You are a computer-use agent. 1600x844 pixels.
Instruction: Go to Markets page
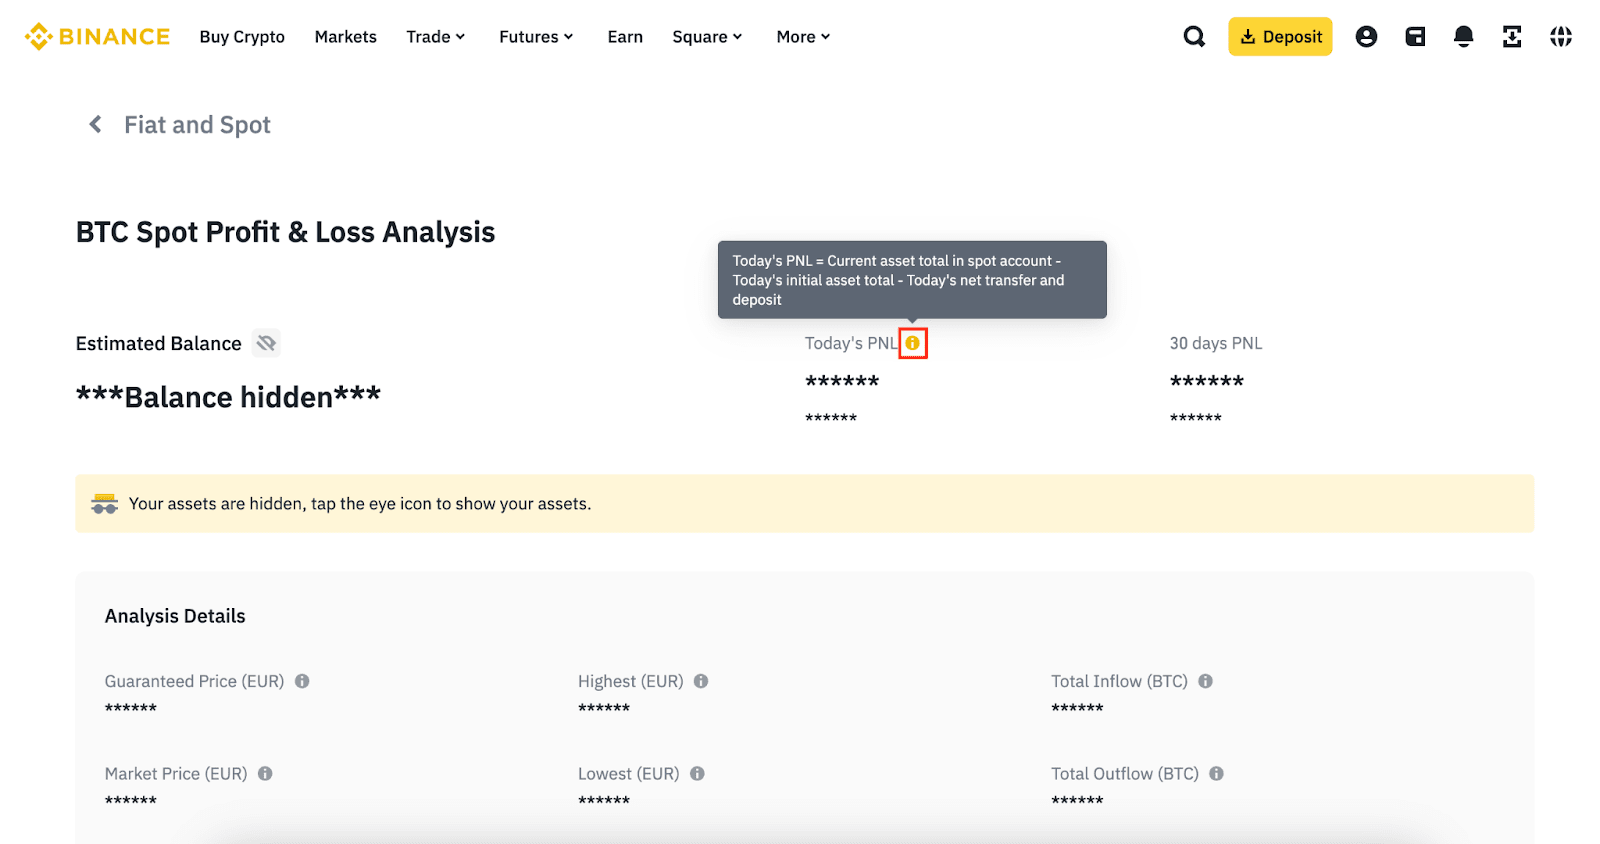coord(345,37)
